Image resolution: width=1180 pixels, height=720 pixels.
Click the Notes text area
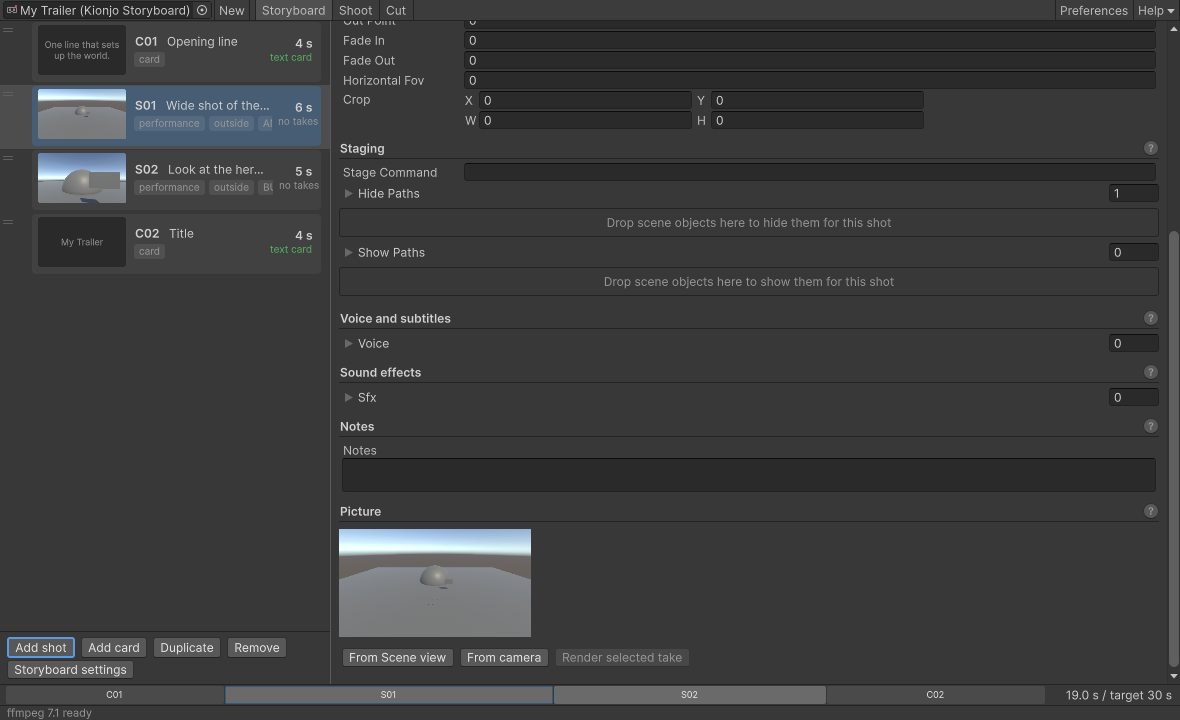tap(749, 475)
